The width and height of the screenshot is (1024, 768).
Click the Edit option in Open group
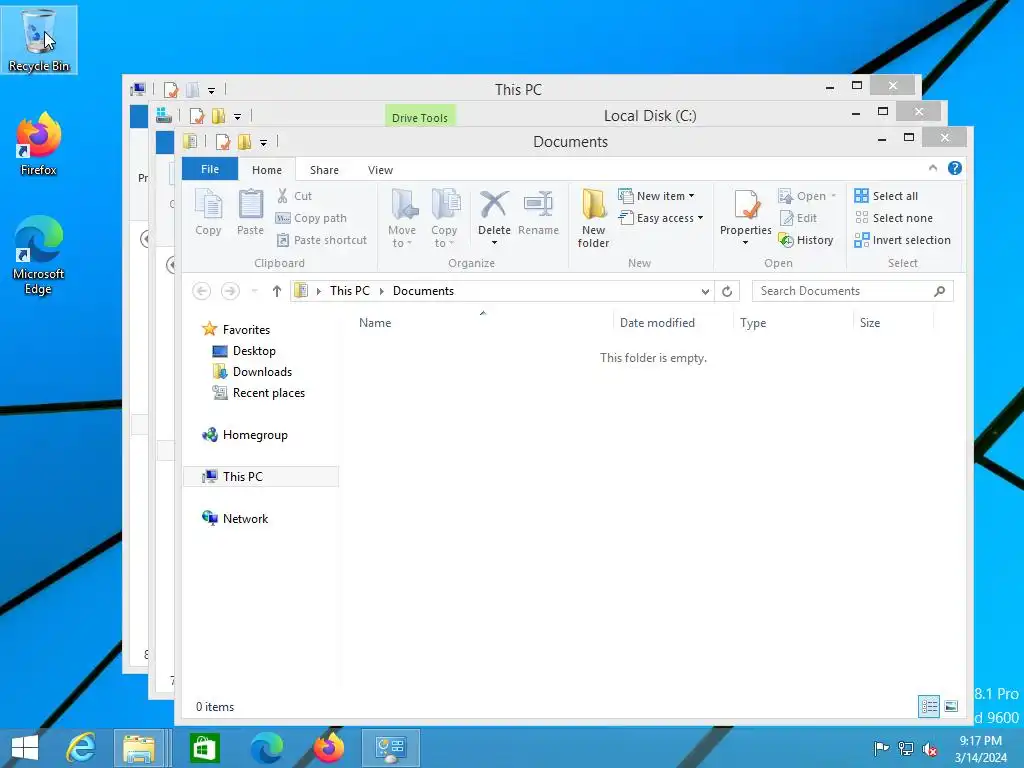pos(798,218)
